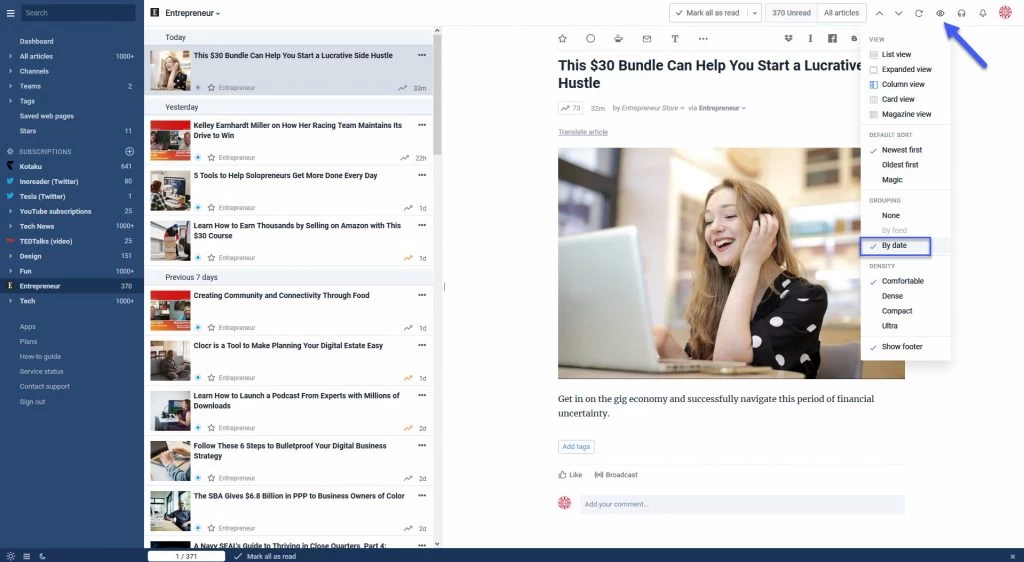Open the headphones audio player icon
The image size is (1024, 562).
[961, 13]
